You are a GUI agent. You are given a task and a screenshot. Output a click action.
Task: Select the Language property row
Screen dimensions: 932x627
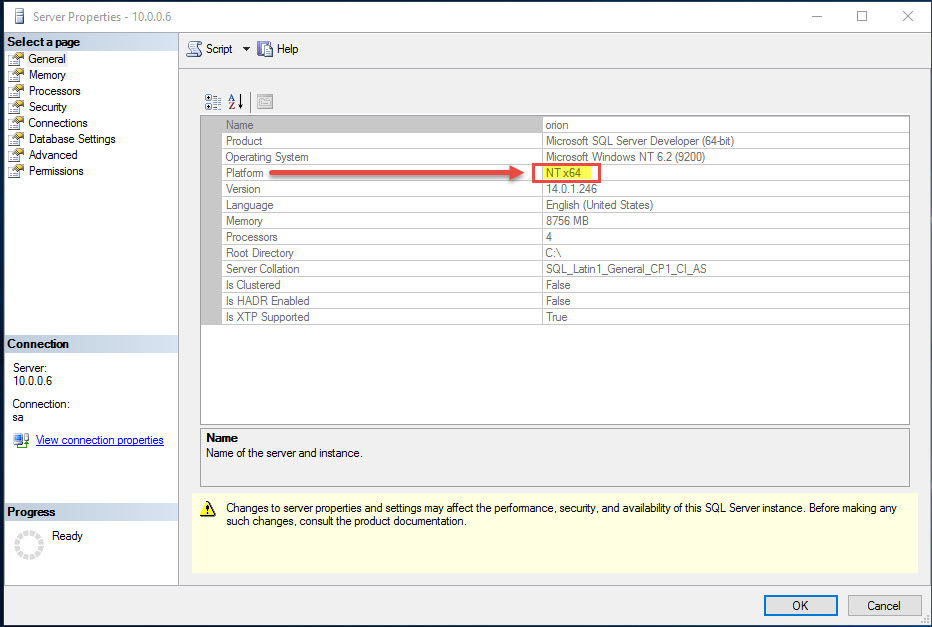click(x=565, y=205)
